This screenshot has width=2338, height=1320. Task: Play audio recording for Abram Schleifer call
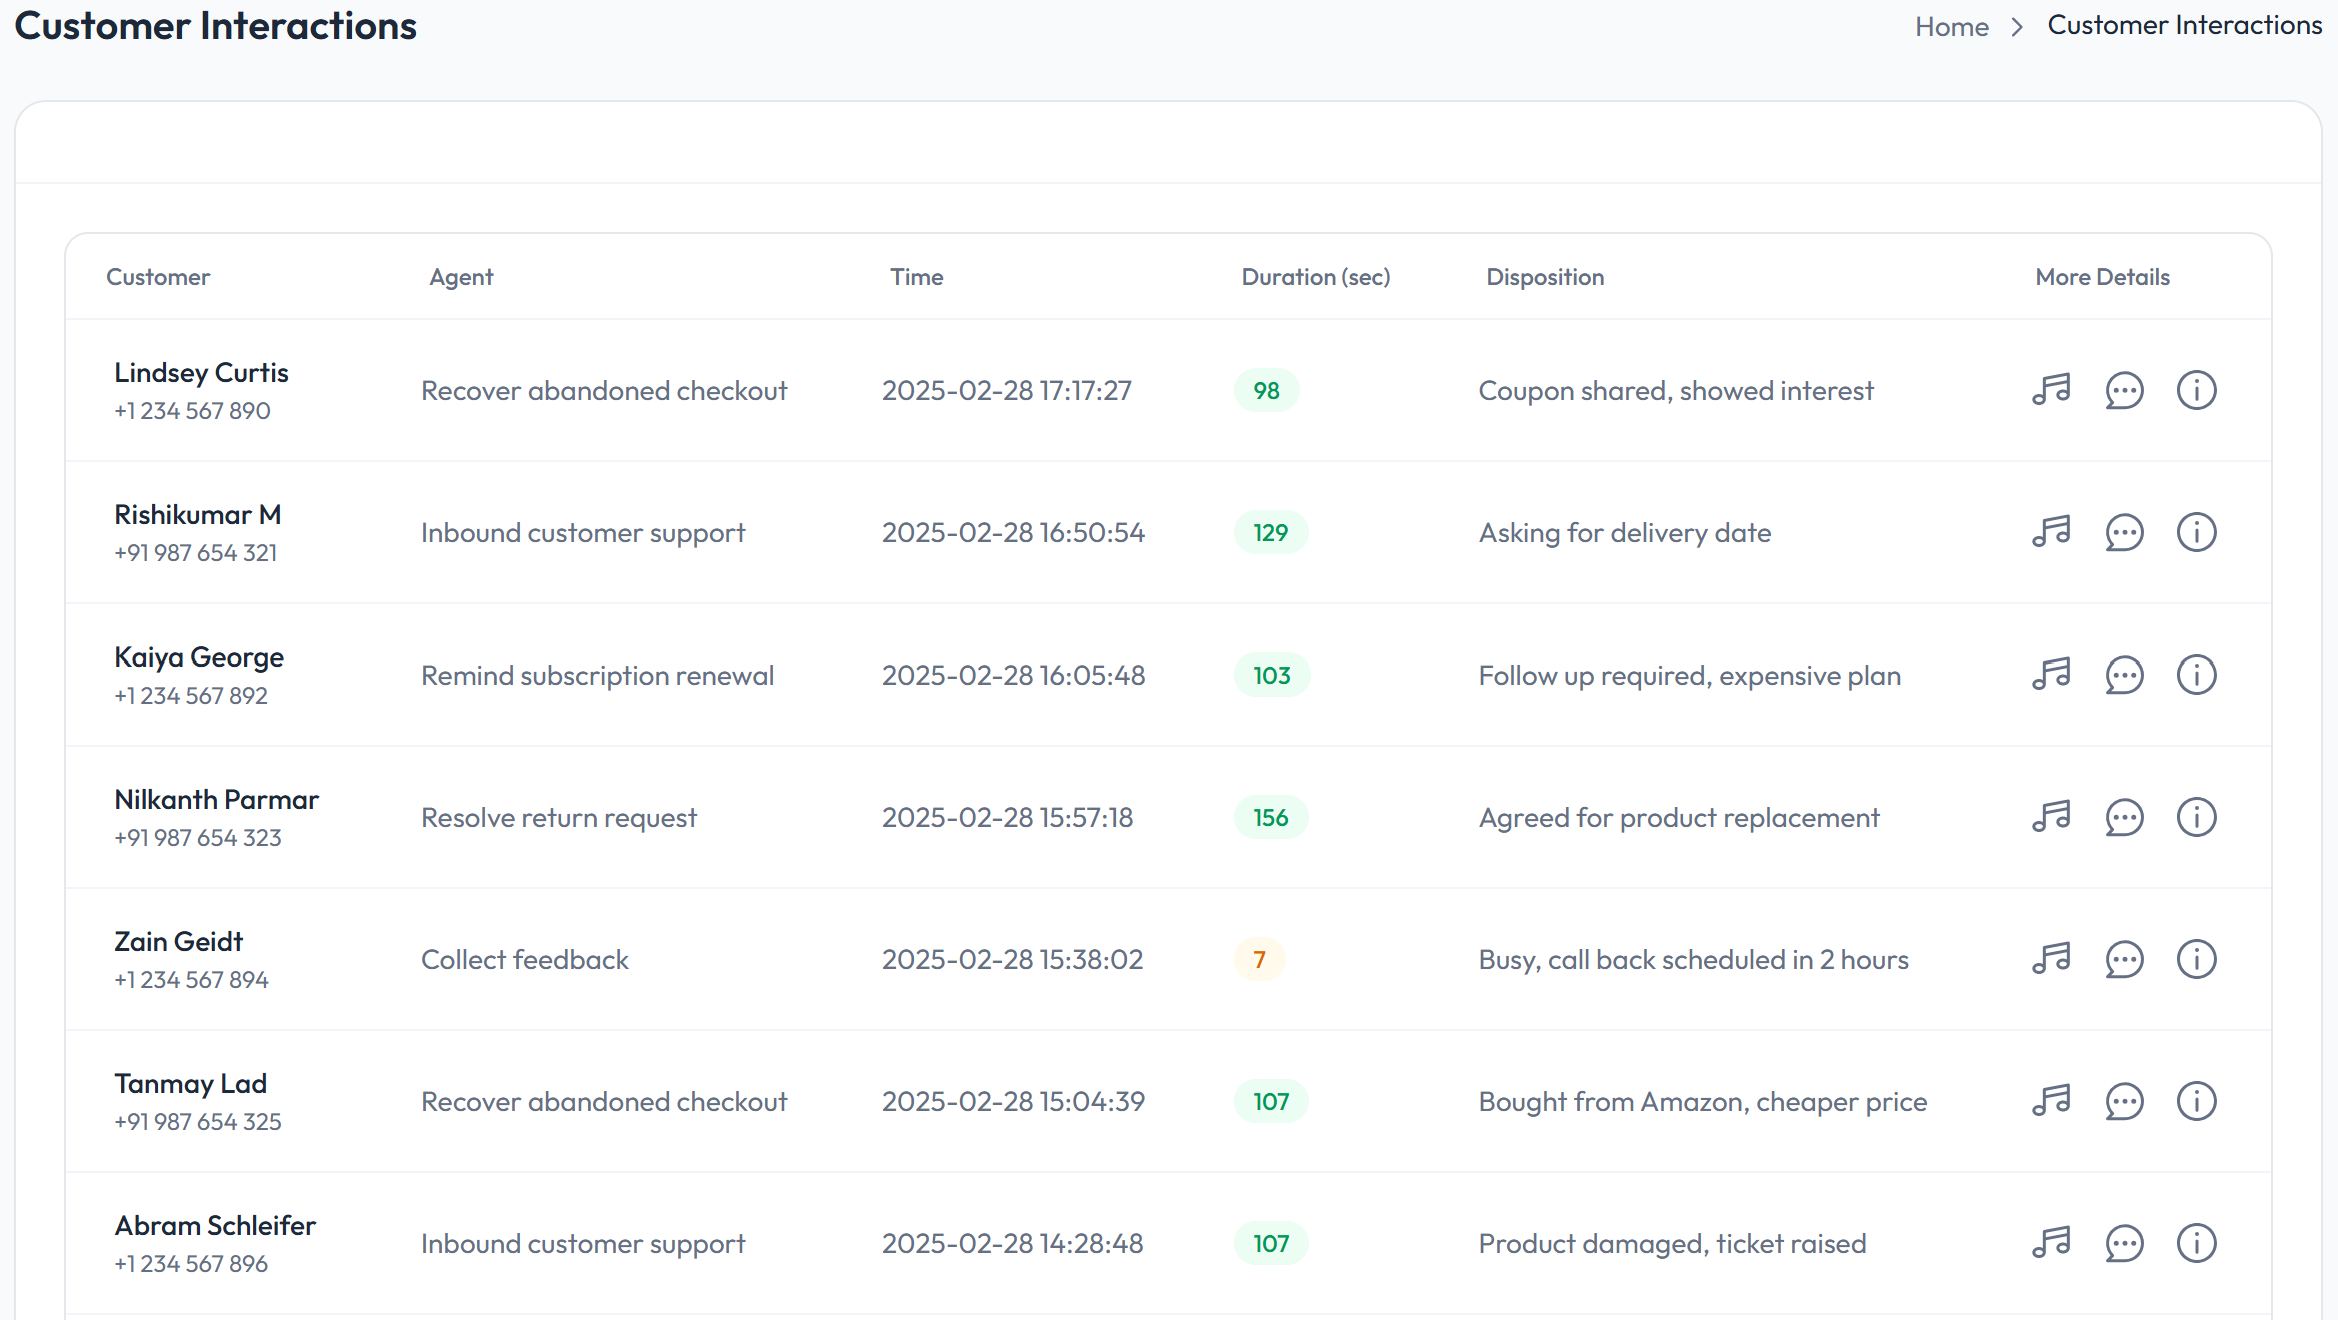[2051, 1243]
